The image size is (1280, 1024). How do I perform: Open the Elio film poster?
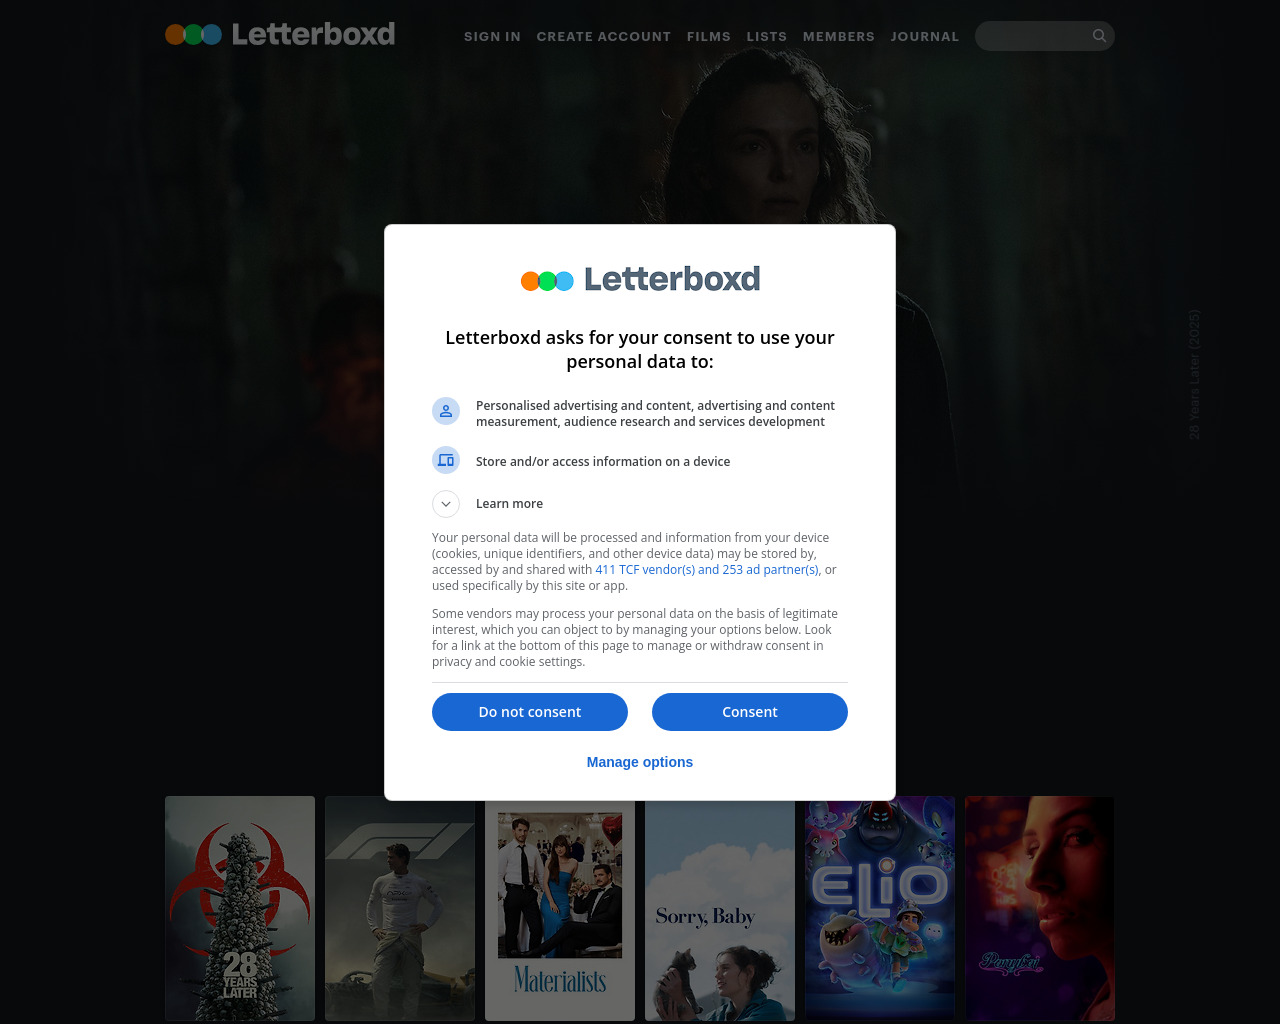tap(880, 908)
